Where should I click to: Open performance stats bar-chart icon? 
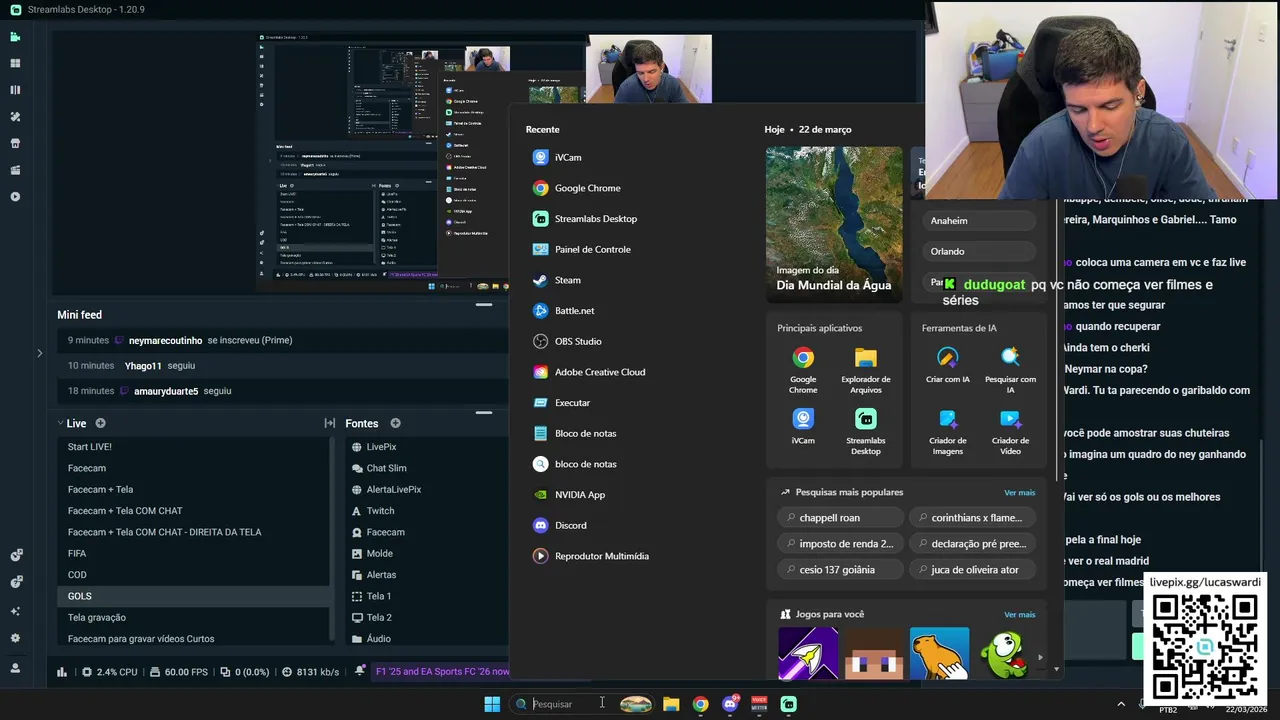point(62,672)
